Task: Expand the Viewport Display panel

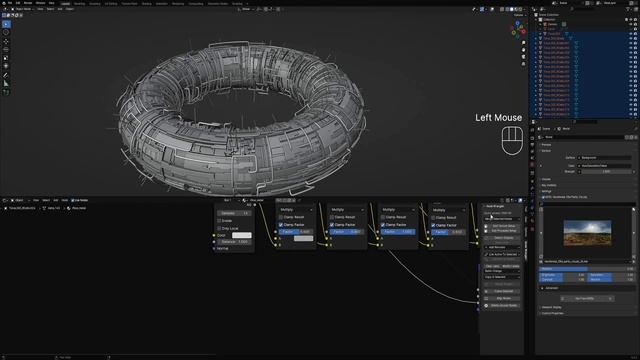Action: point(551,307)
